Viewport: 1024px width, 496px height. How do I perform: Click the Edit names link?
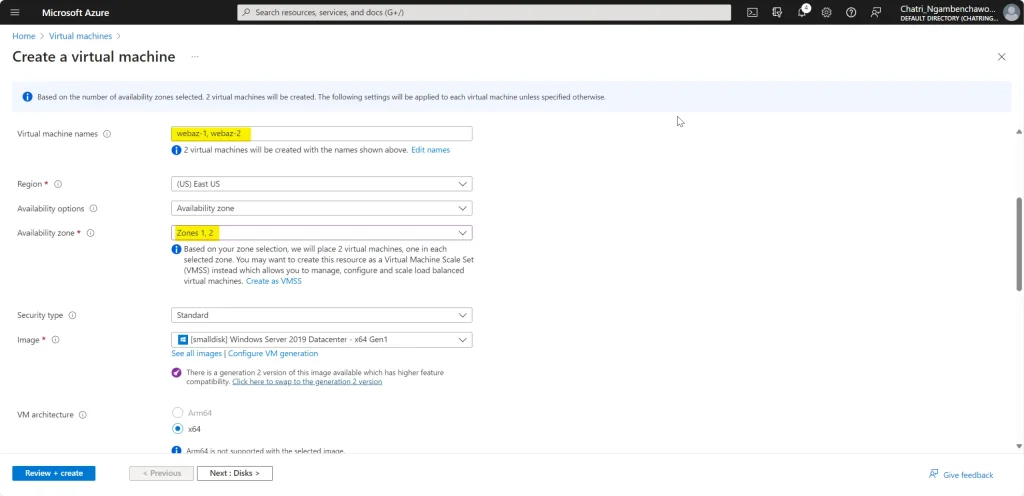(430, 150)
